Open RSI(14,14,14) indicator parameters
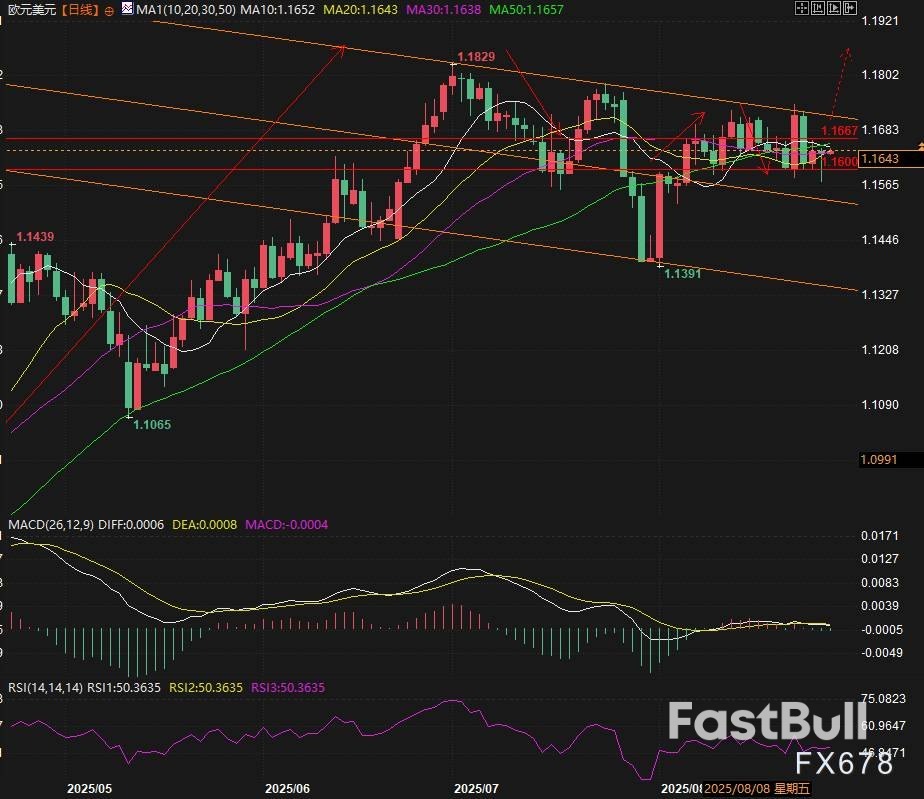The height and width of the screenshot is (799, 924). 45,687
